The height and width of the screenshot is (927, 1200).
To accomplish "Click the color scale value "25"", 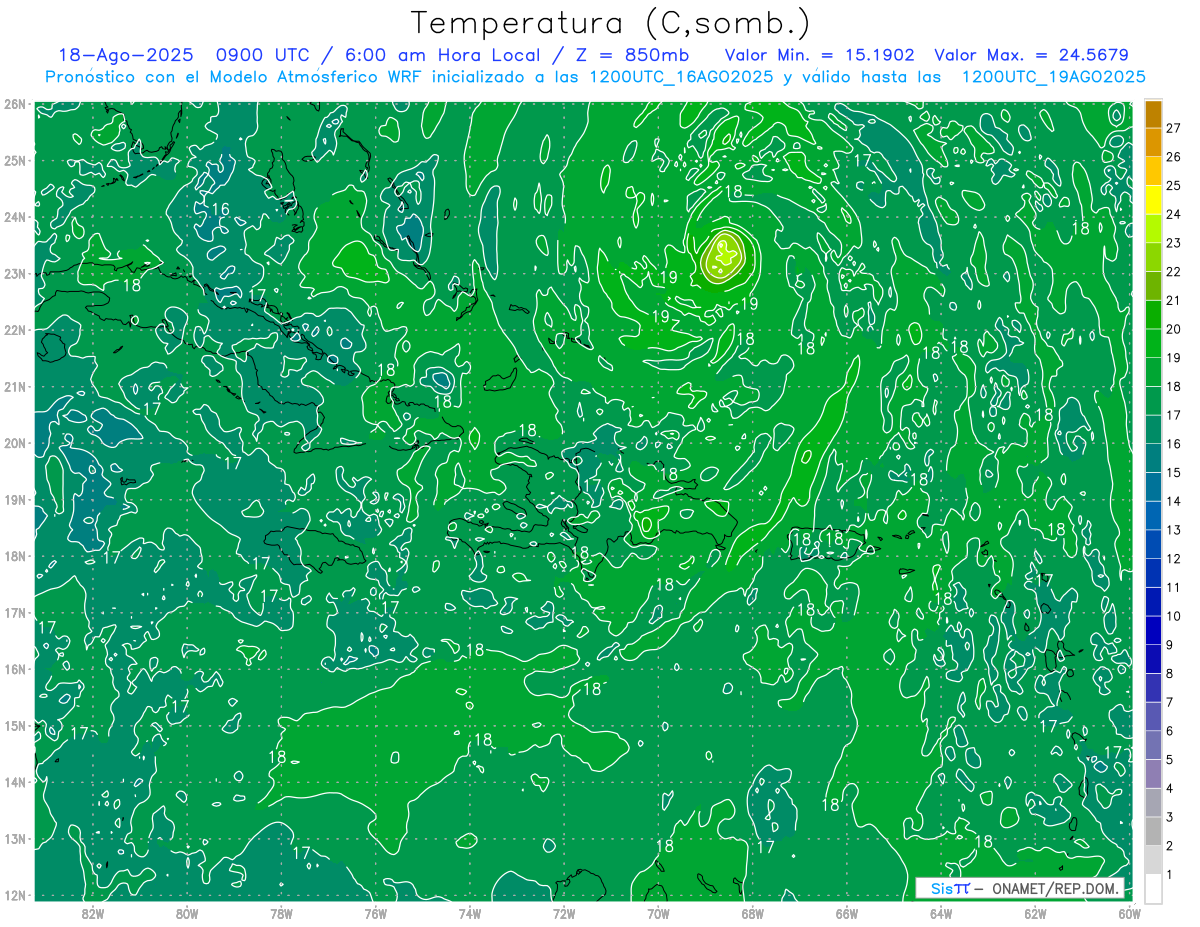I will pos(1173,185).
